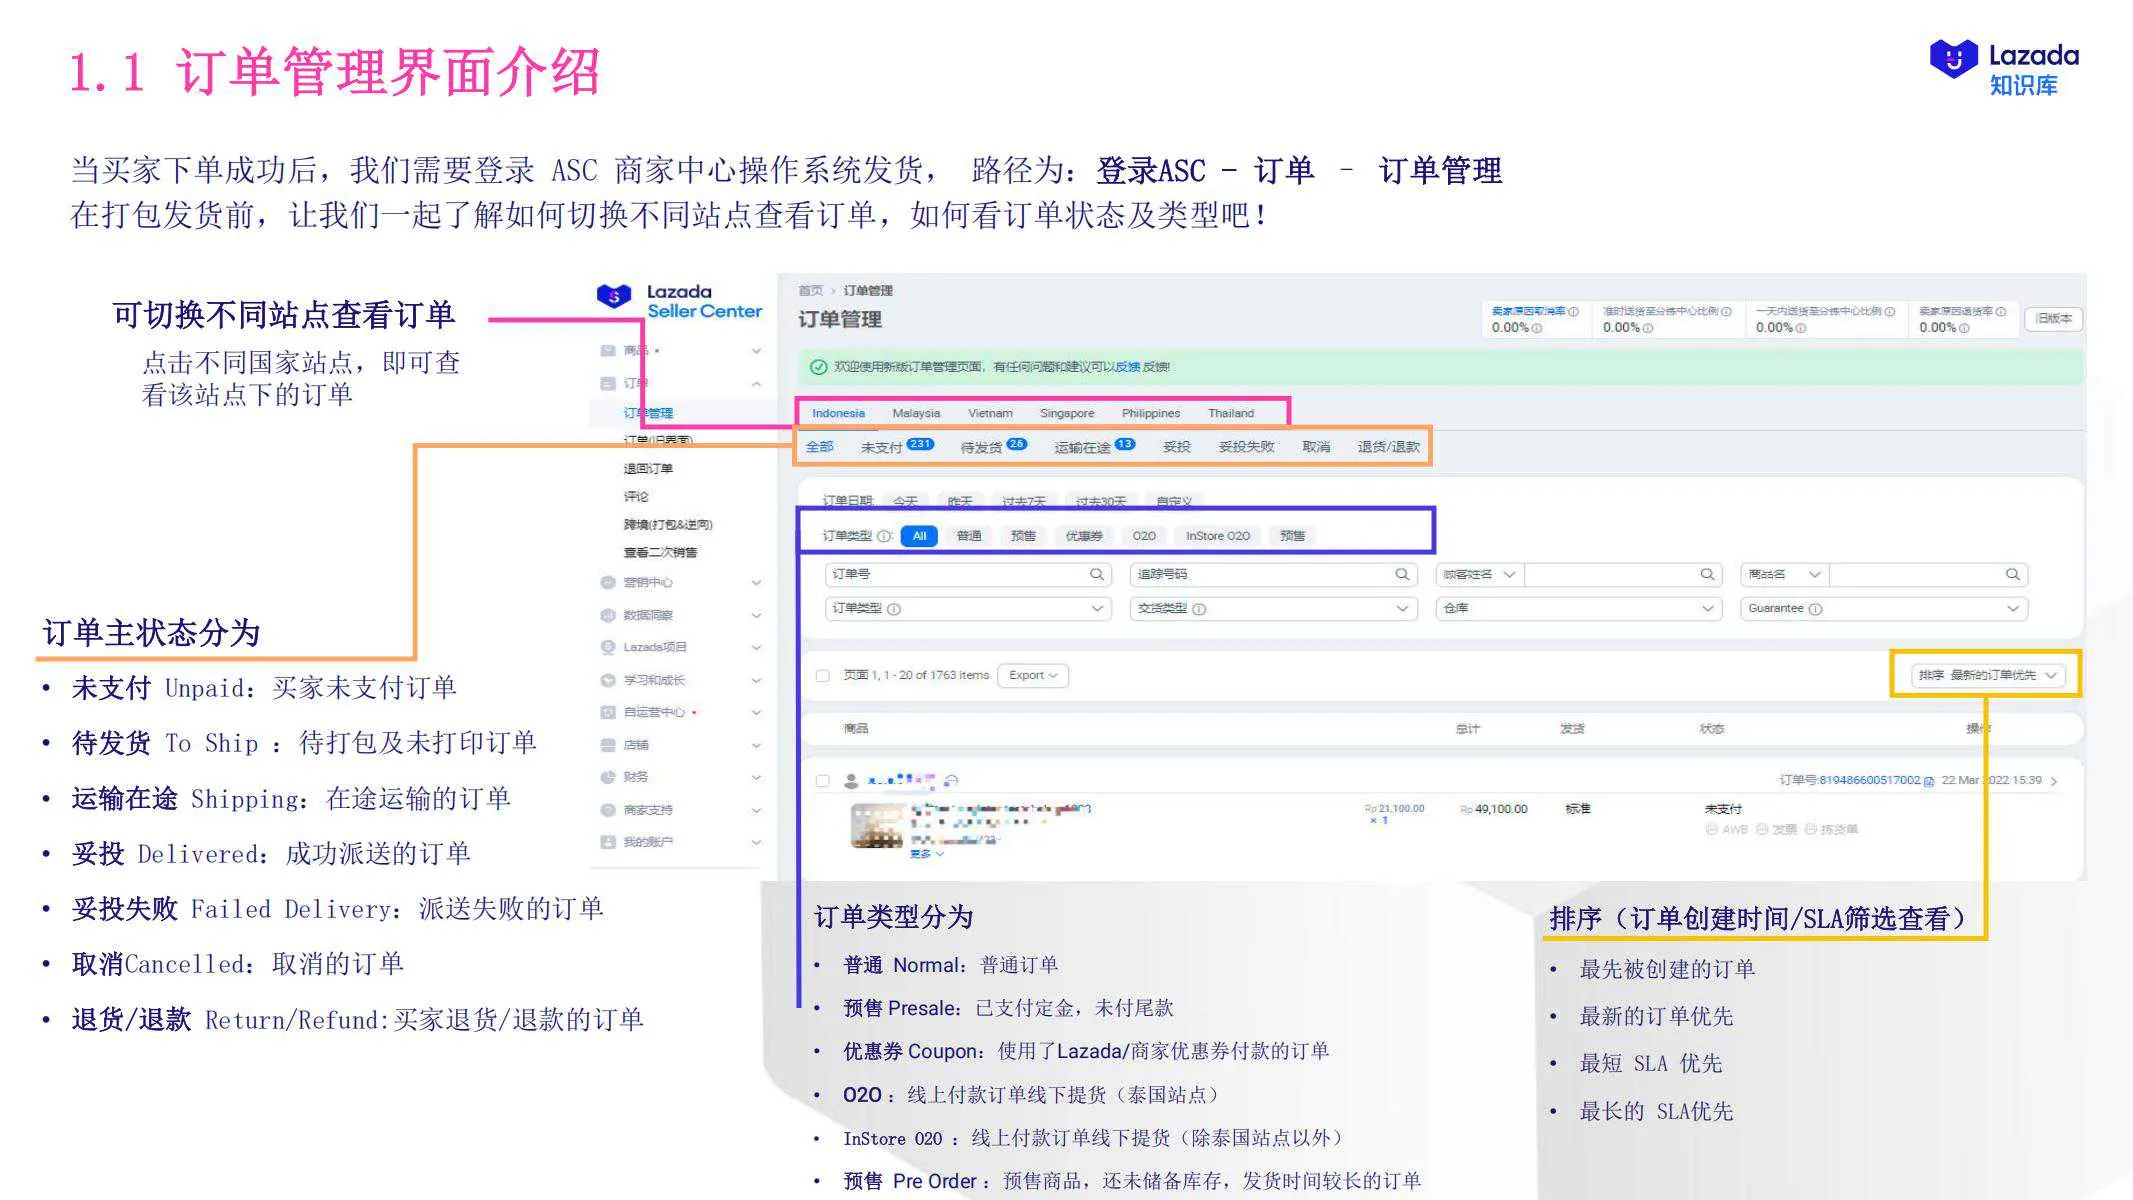Click the 数据洞察 sidebar icon

(606, 614)
